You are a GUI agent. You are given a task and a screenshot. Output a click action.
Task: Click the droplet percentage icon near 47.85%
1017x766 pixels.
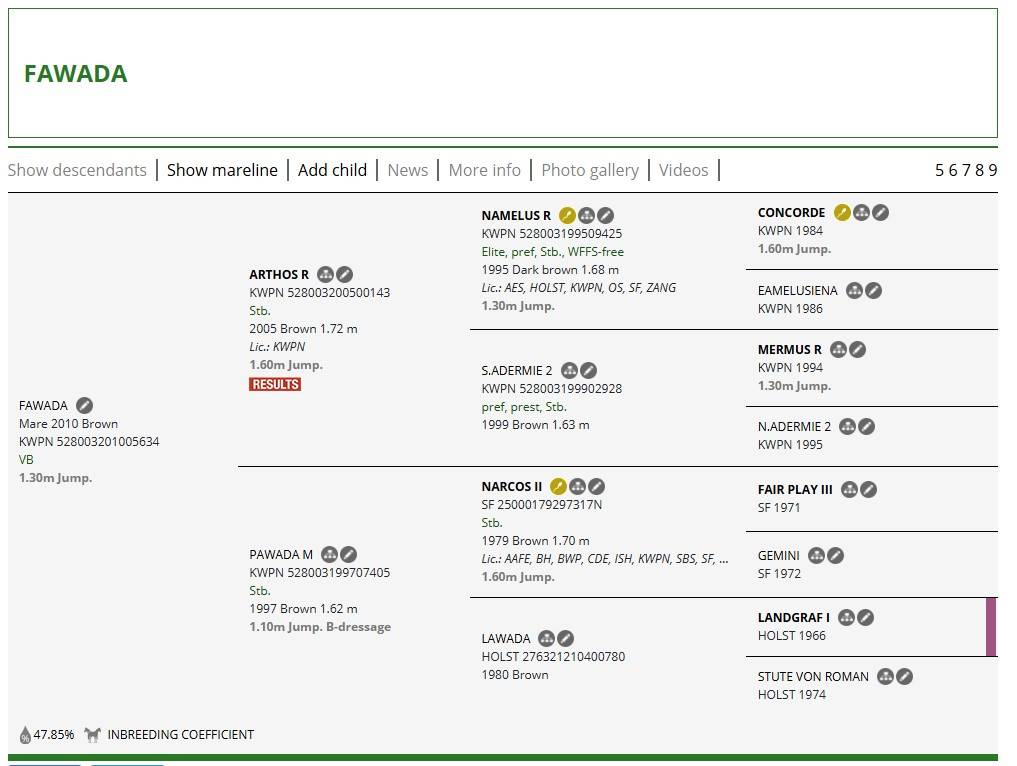(25, 735)
